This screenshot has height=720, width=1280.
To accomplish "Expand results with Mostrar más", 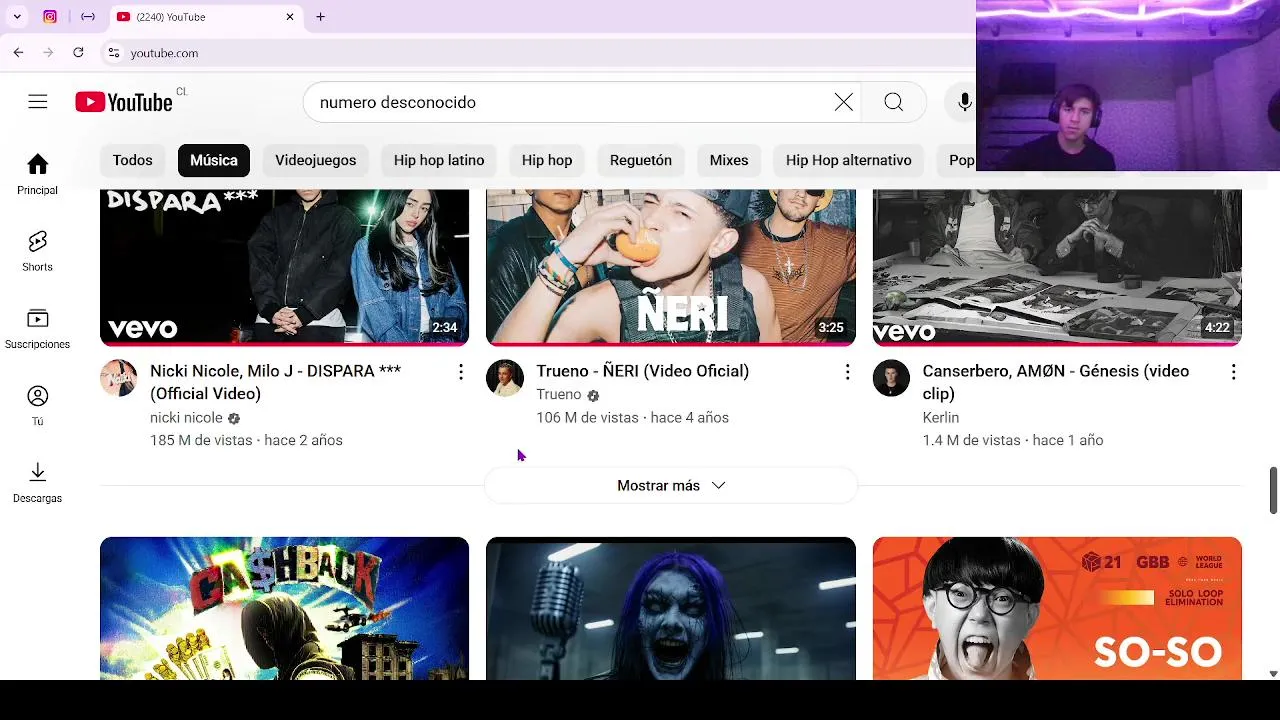I will [671, 486].
